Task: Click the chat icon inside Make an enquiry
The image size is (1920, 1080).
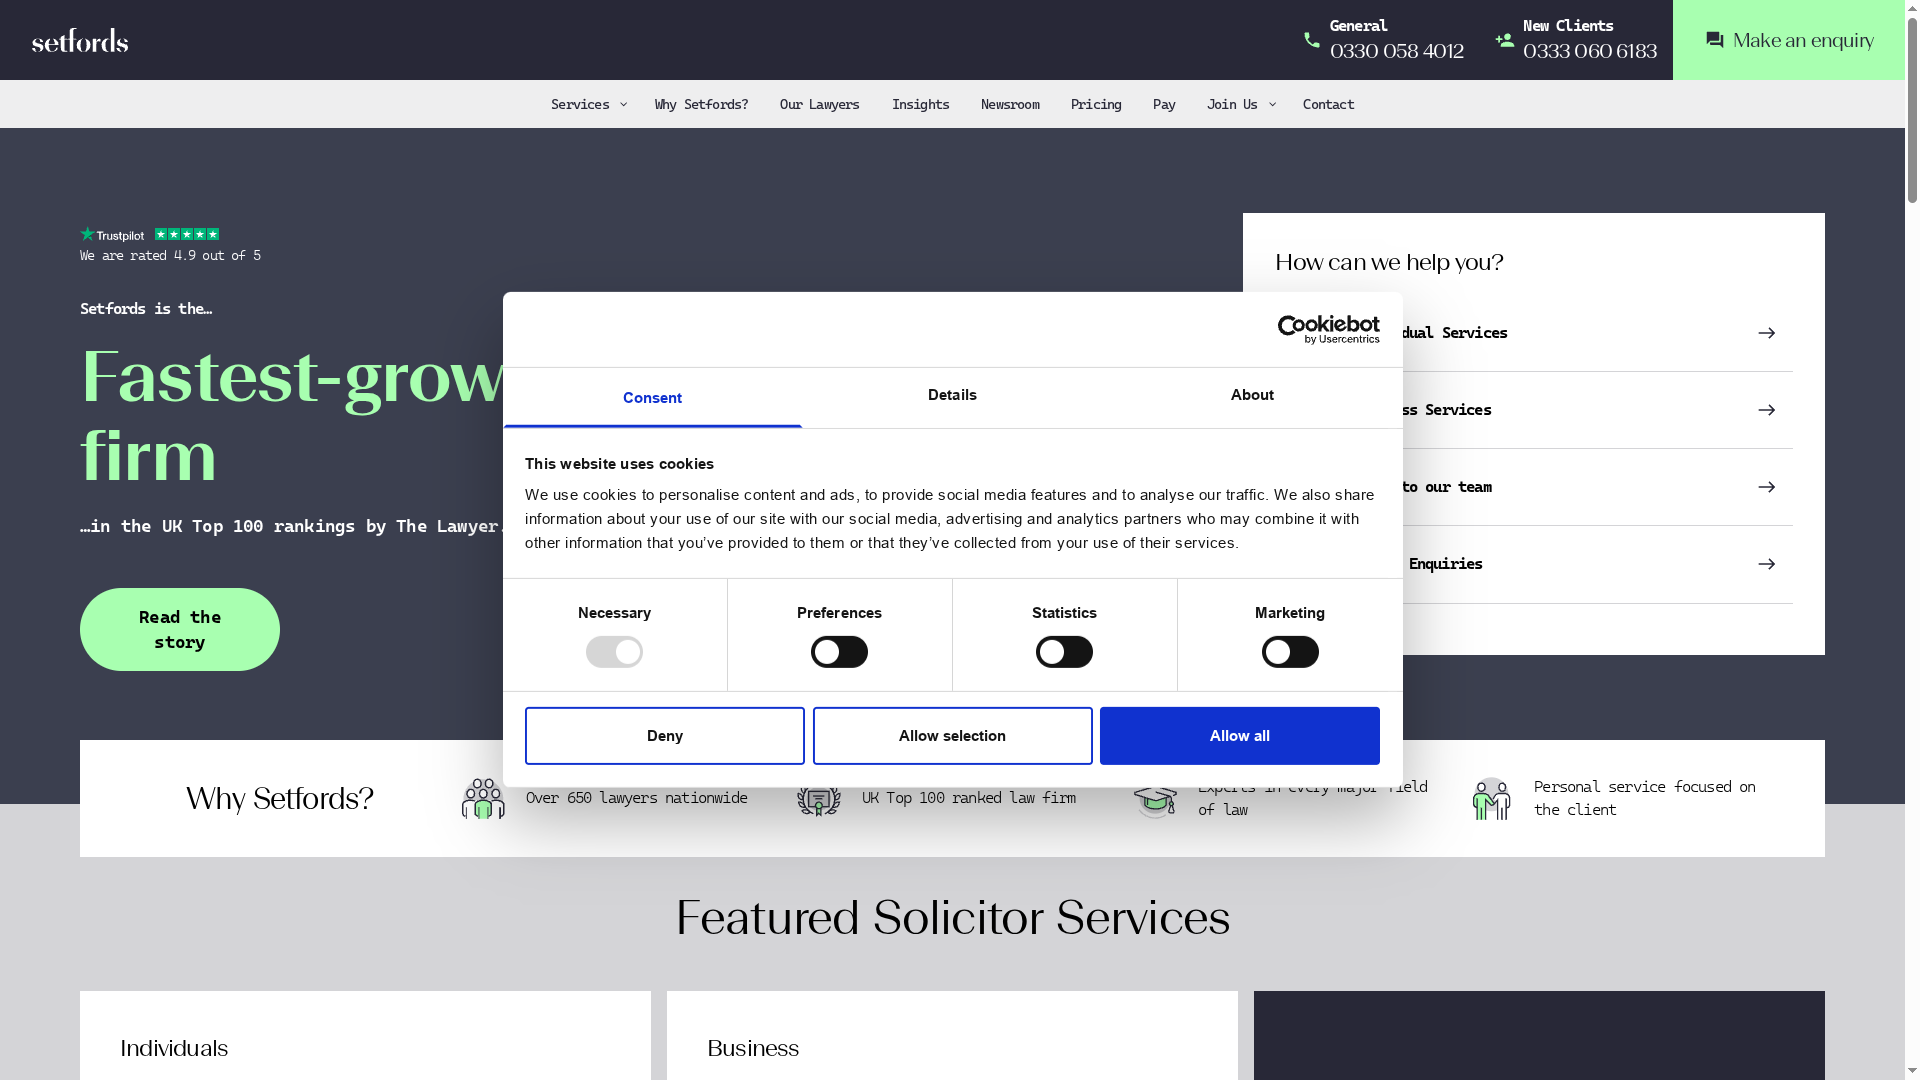Action: 1714,40
